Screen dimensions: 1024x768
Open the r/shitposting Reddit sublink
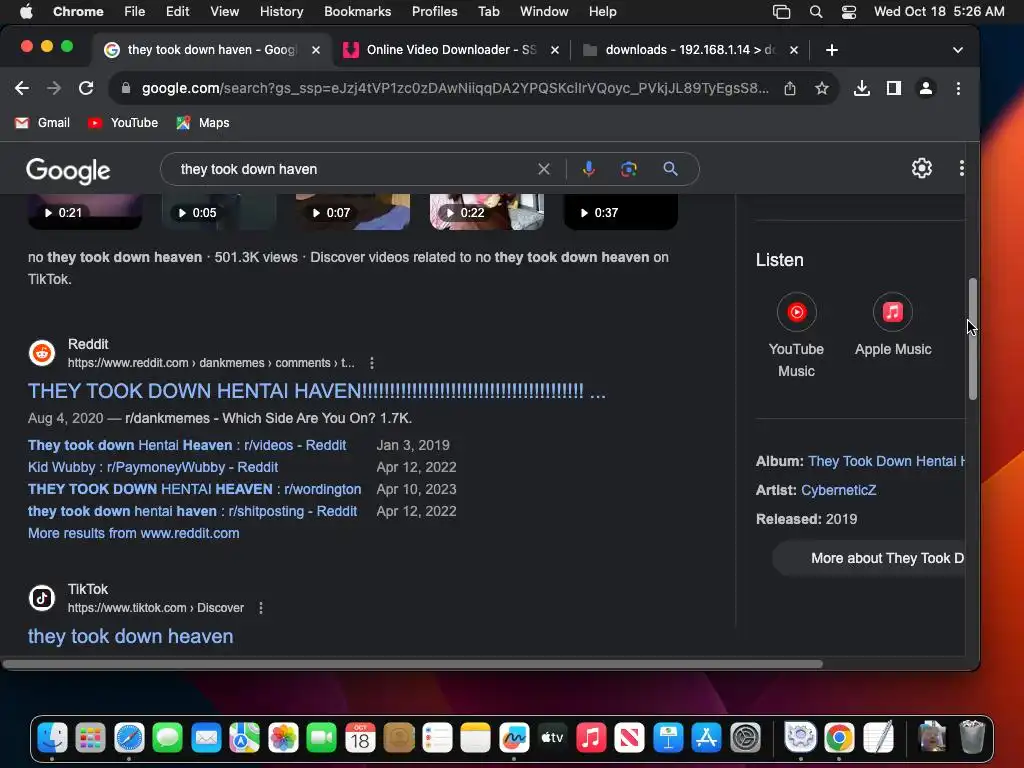point(192,511)
